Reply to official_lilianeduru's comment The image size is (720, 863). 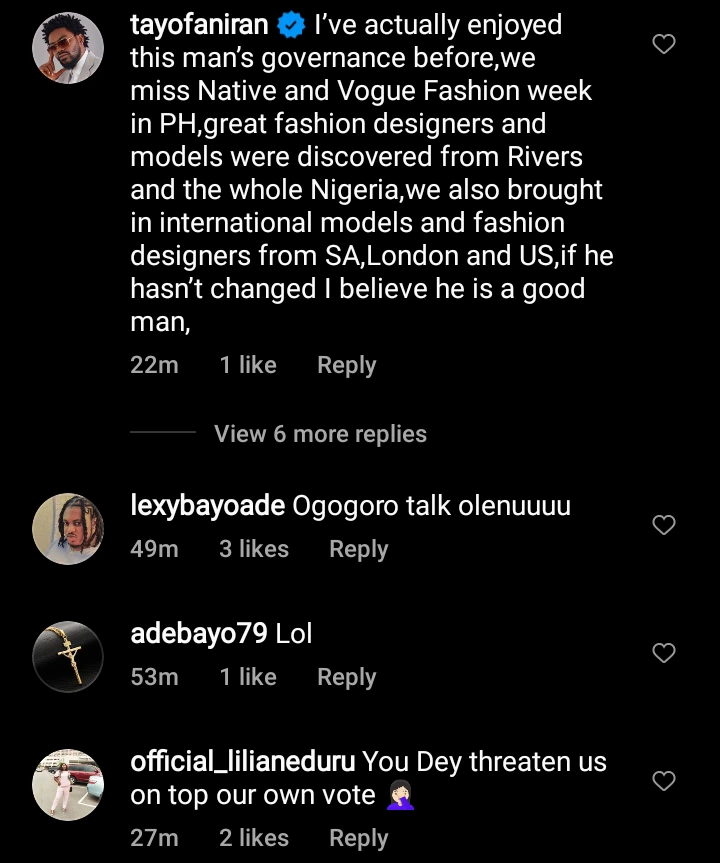tap(358, 838)
